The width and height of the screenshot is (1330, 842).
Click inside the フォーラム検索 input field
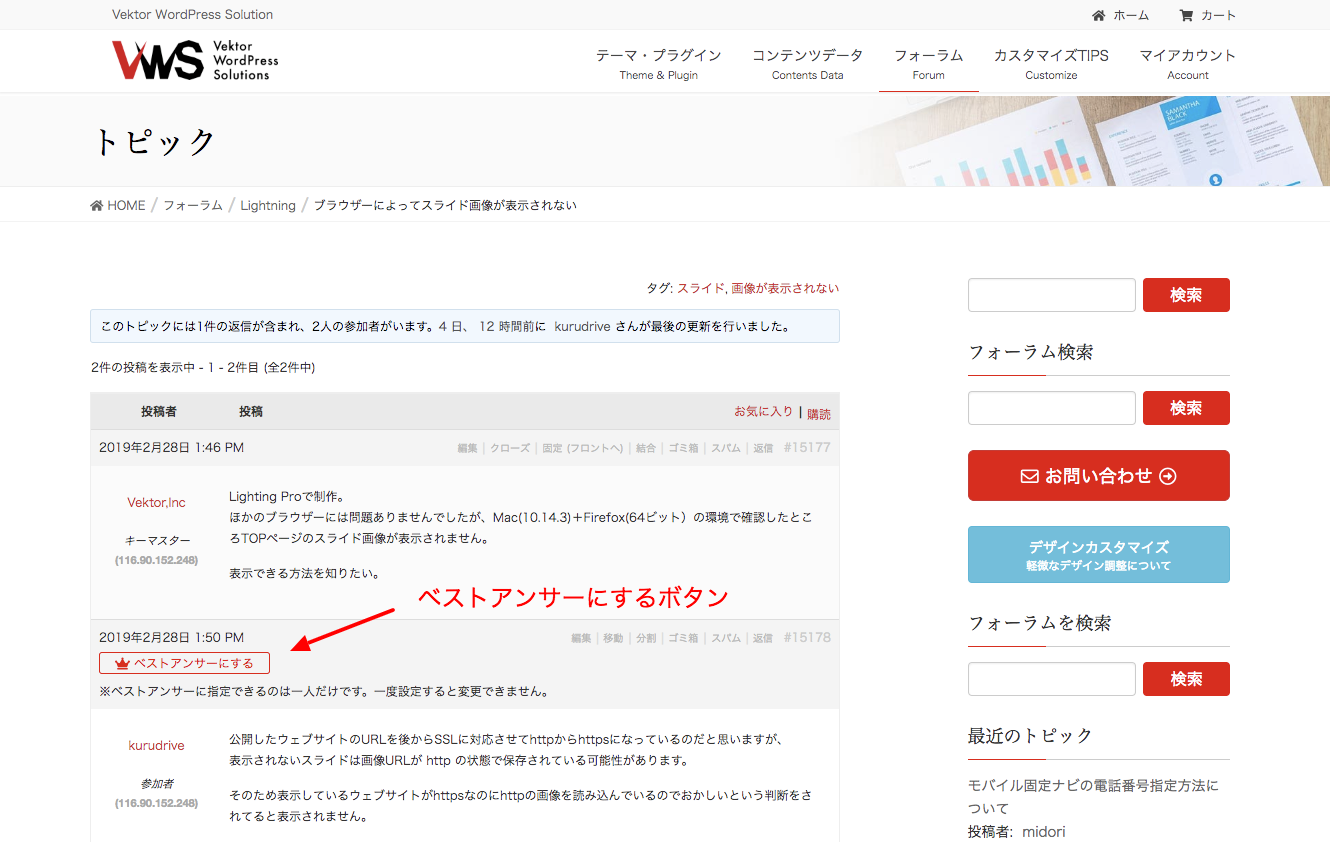[x=1051, y=408]
